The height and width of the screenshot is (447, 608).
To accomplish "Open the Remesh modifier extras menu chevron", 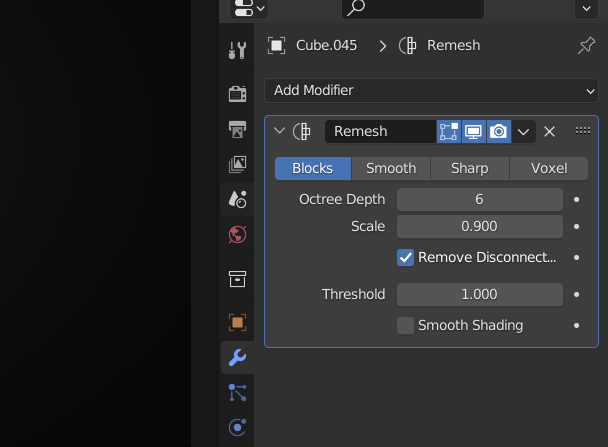I will click(523, 132).
